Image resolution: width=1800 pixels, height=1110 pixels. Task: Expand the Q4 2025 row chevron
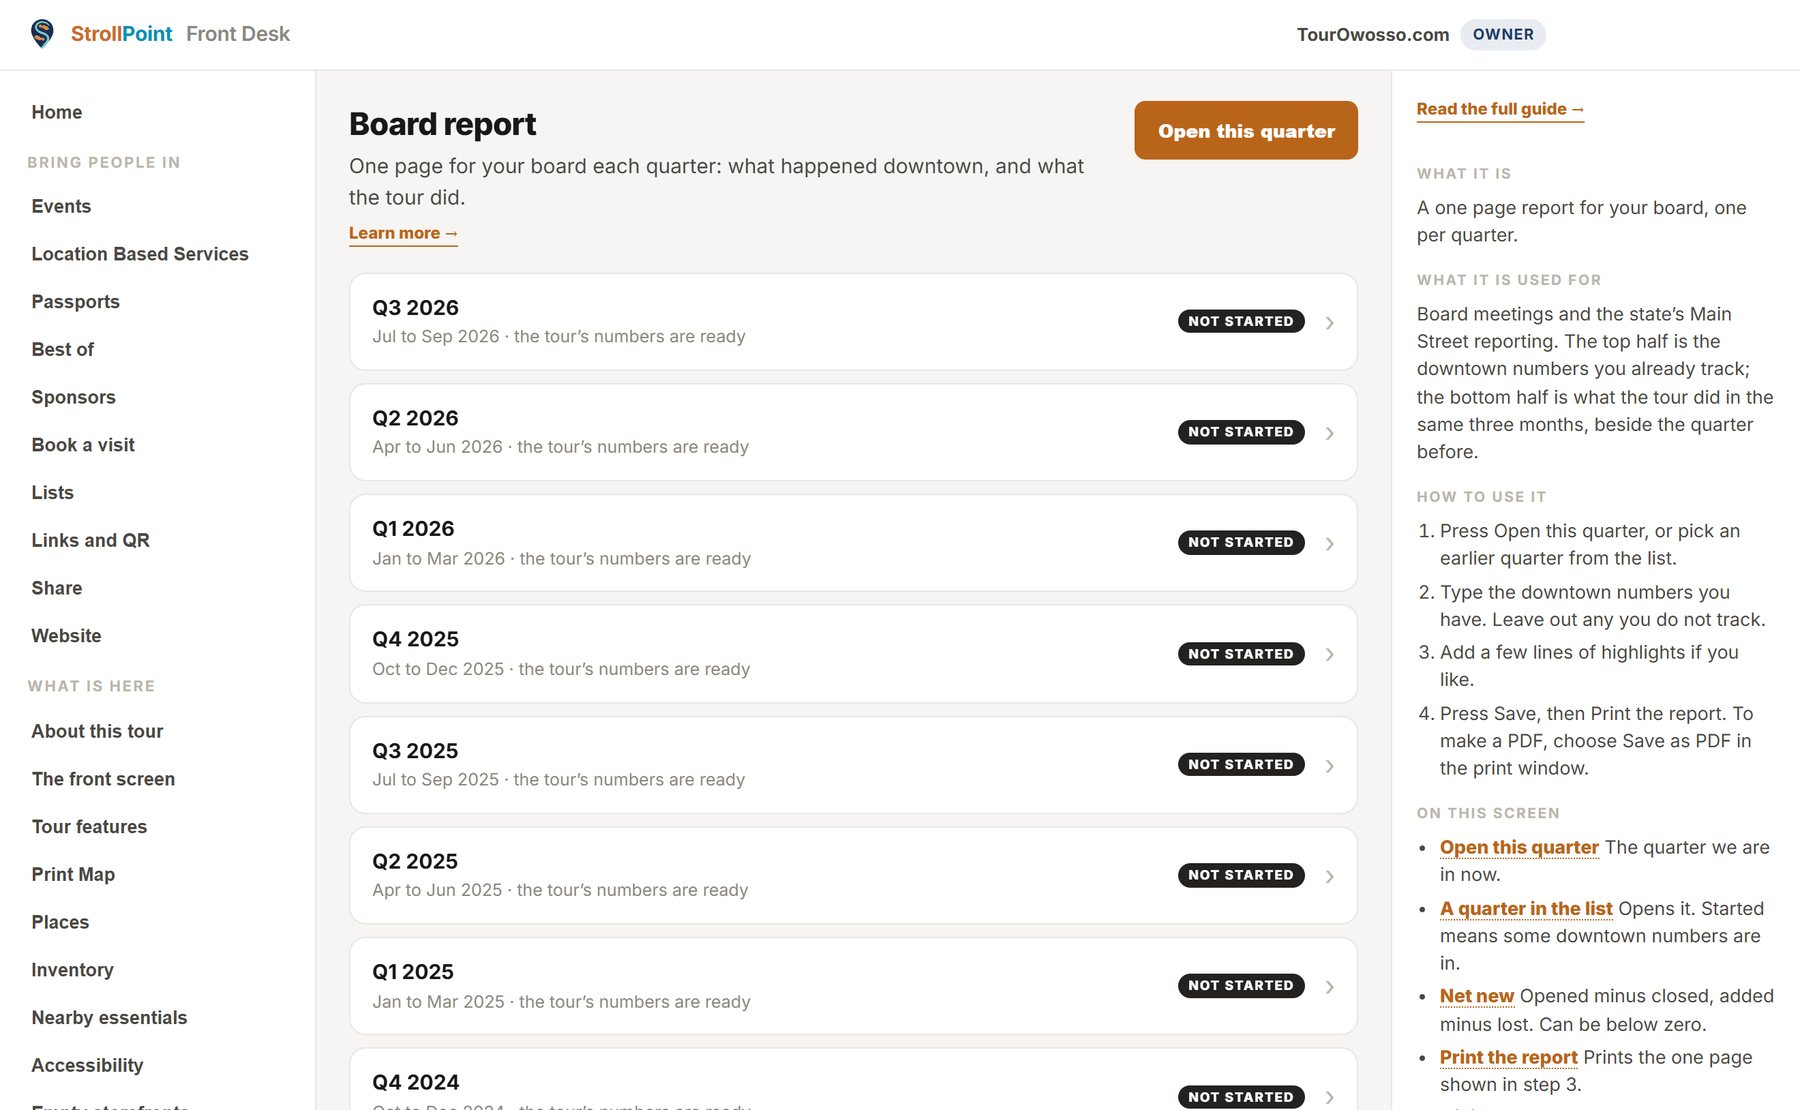click(1330, 654)
